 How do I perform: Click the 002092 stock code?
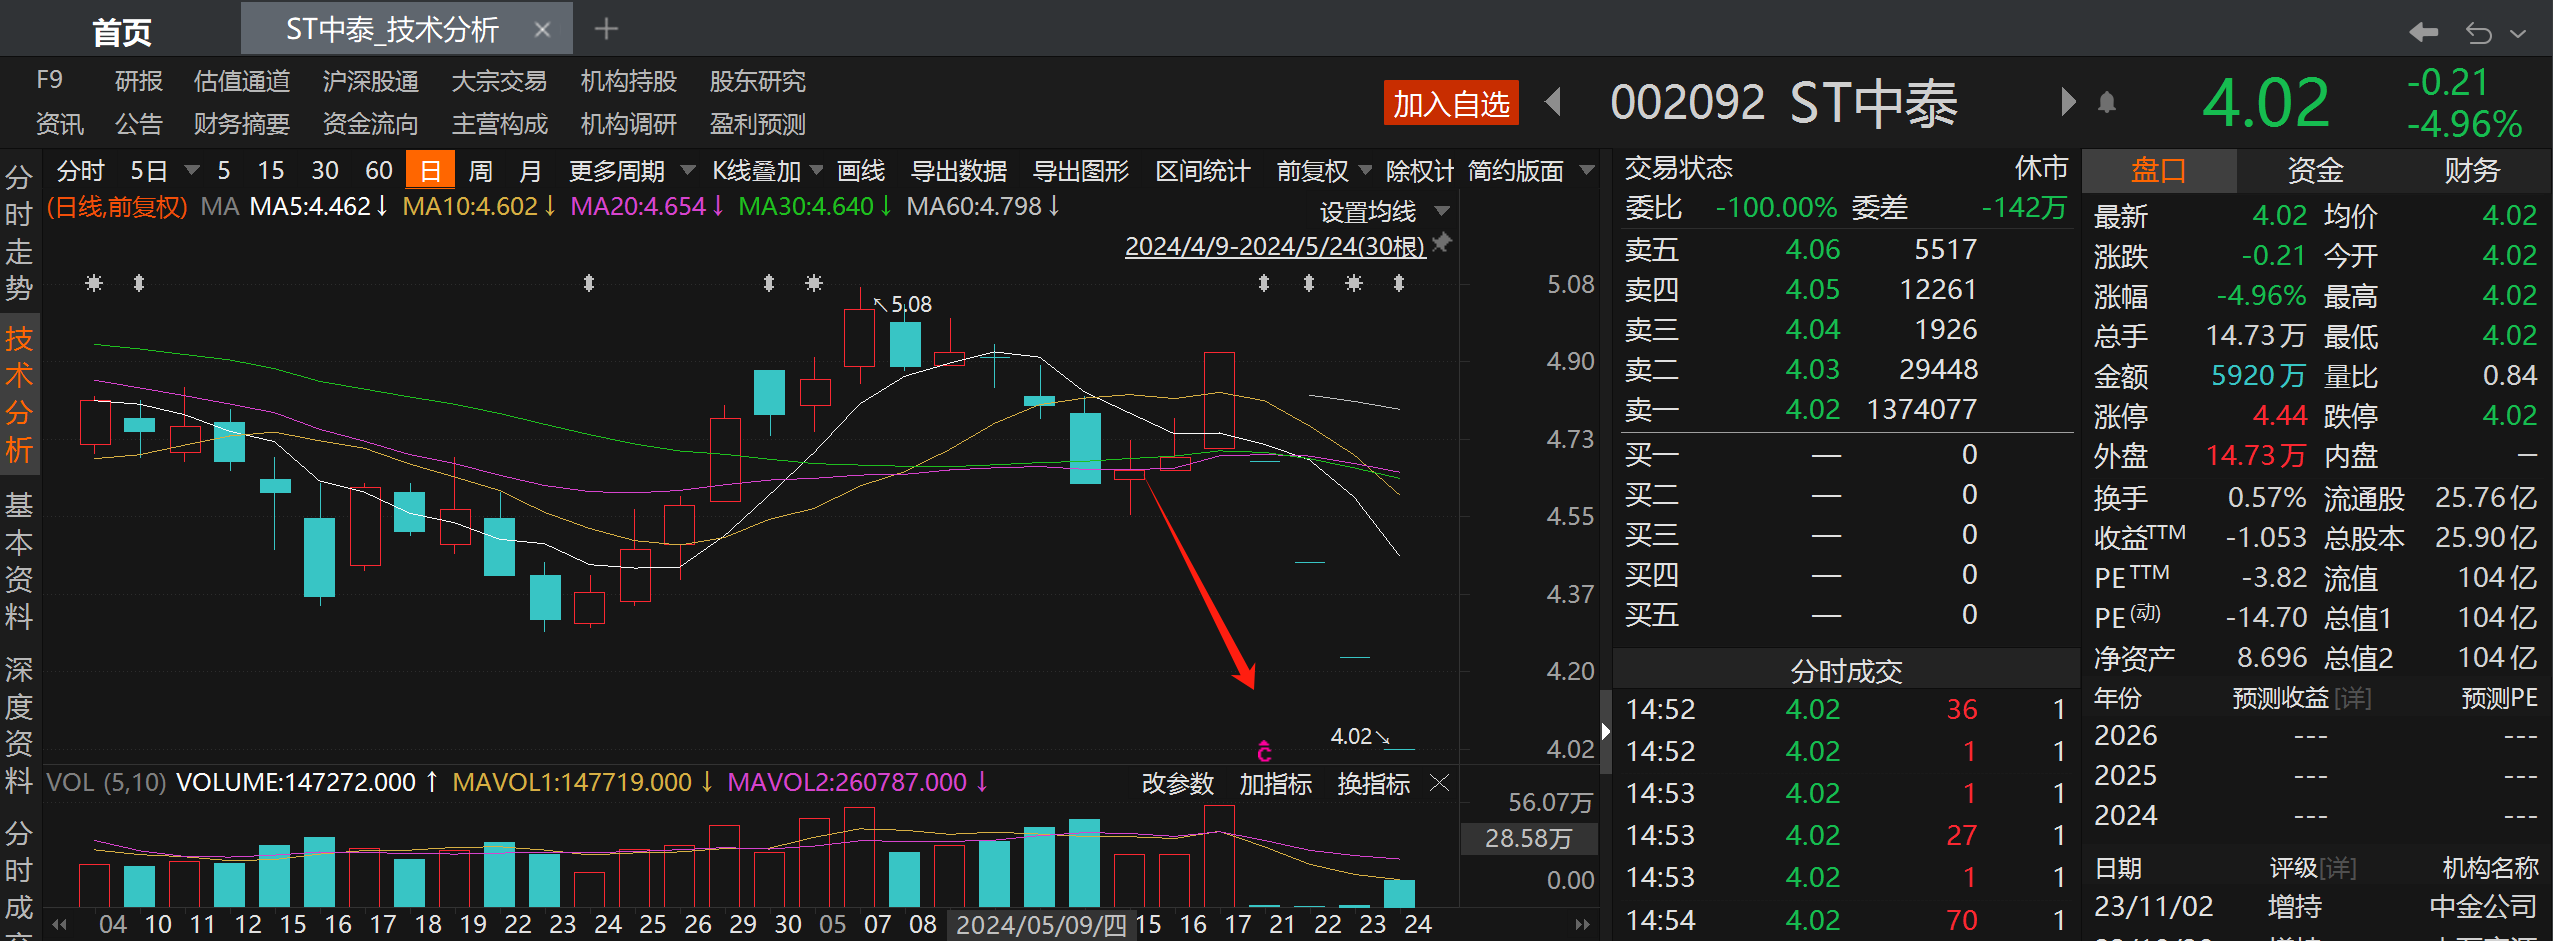pos(1688,102)
